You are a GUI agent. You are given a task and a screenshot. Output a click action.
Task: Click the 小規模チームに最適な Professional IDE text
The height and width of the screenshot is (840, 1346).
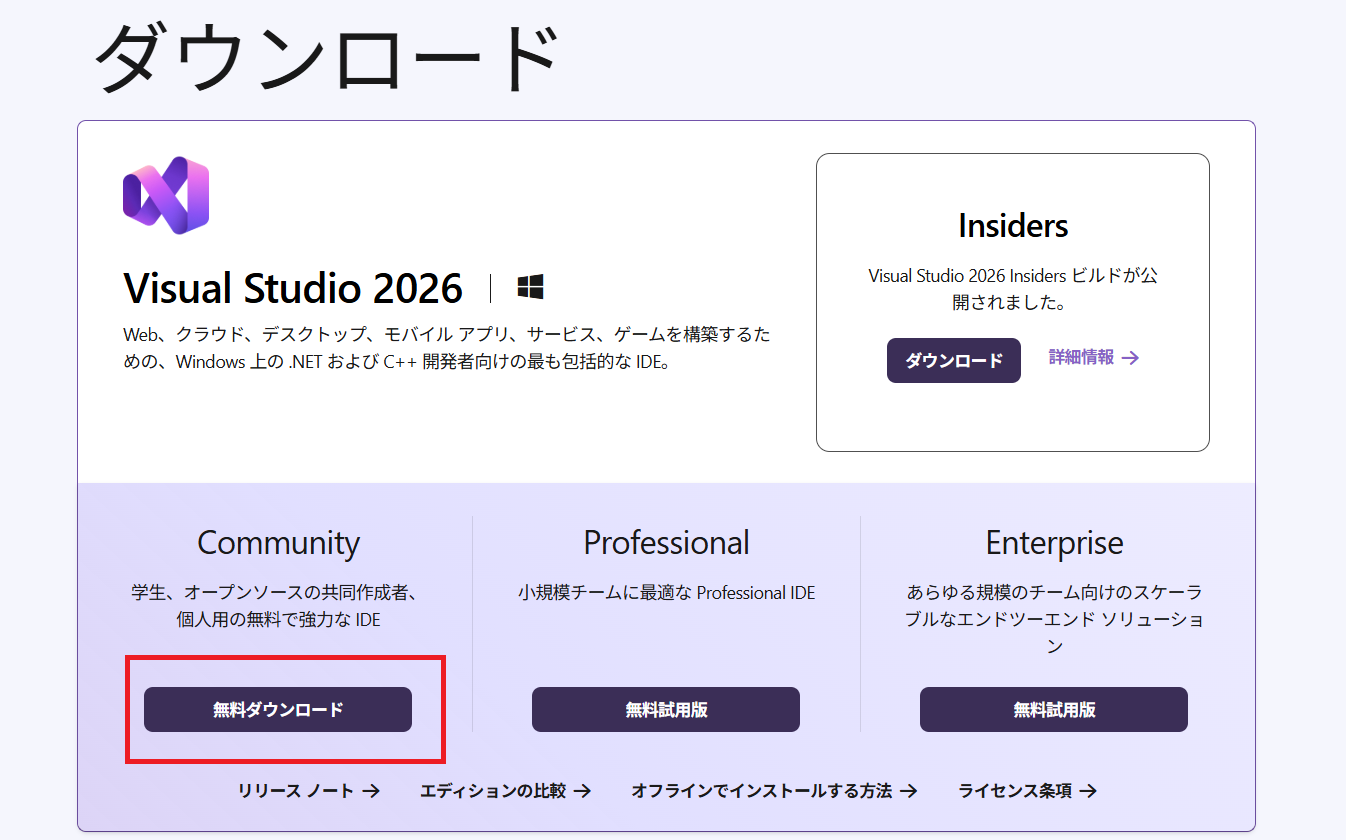tap(666, 593)
